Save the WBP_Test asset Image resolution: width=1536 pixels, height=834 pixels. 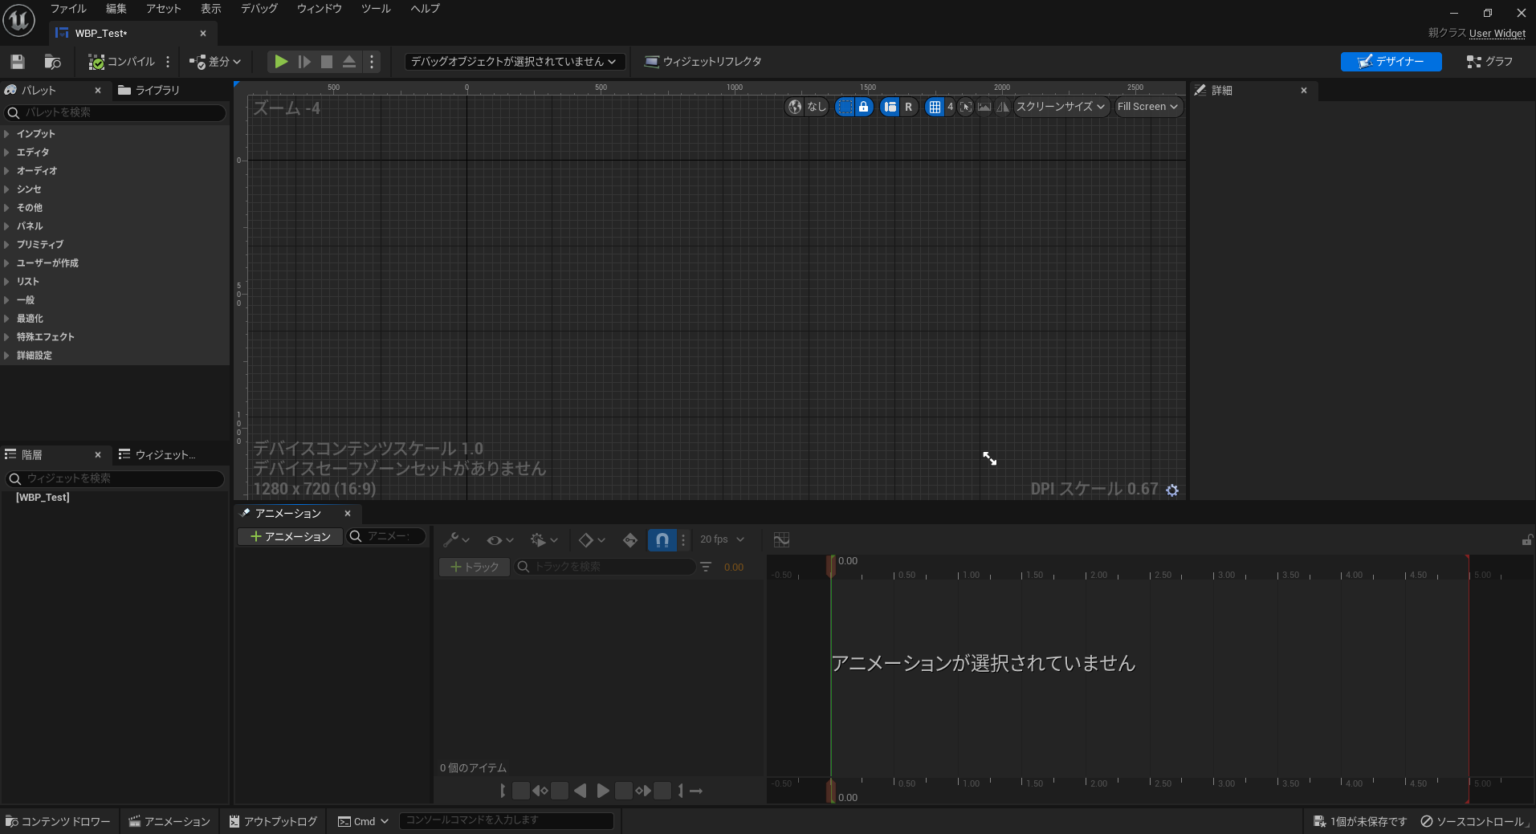[x=16, y=61]
